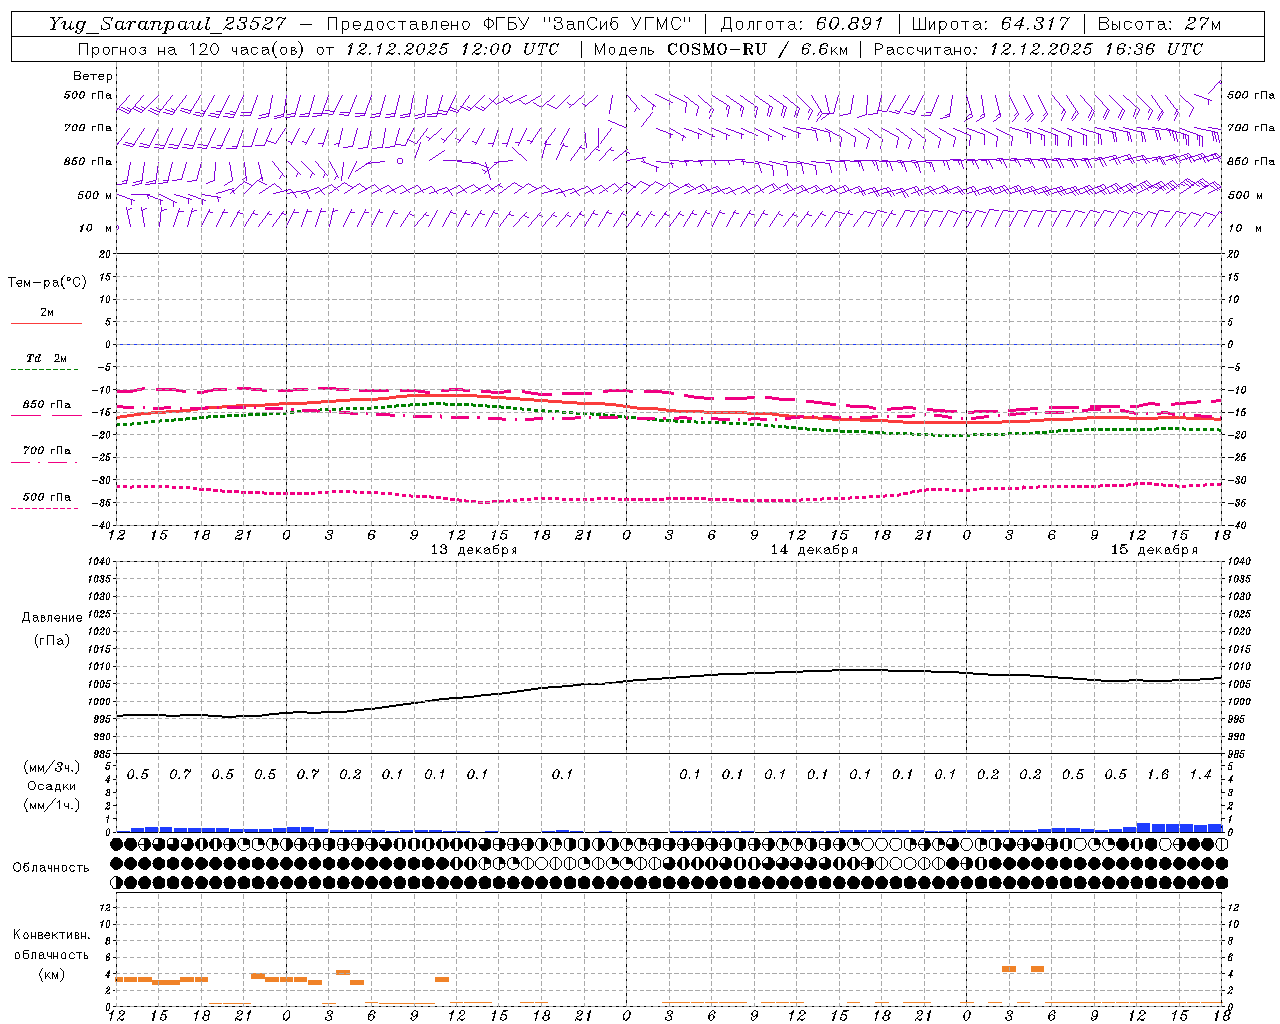Click the Рассчитано: 12.12.2025 16:36 UTC timestamp
This screenshot has height=1024, width=1280.
(x=1038, y=49)
